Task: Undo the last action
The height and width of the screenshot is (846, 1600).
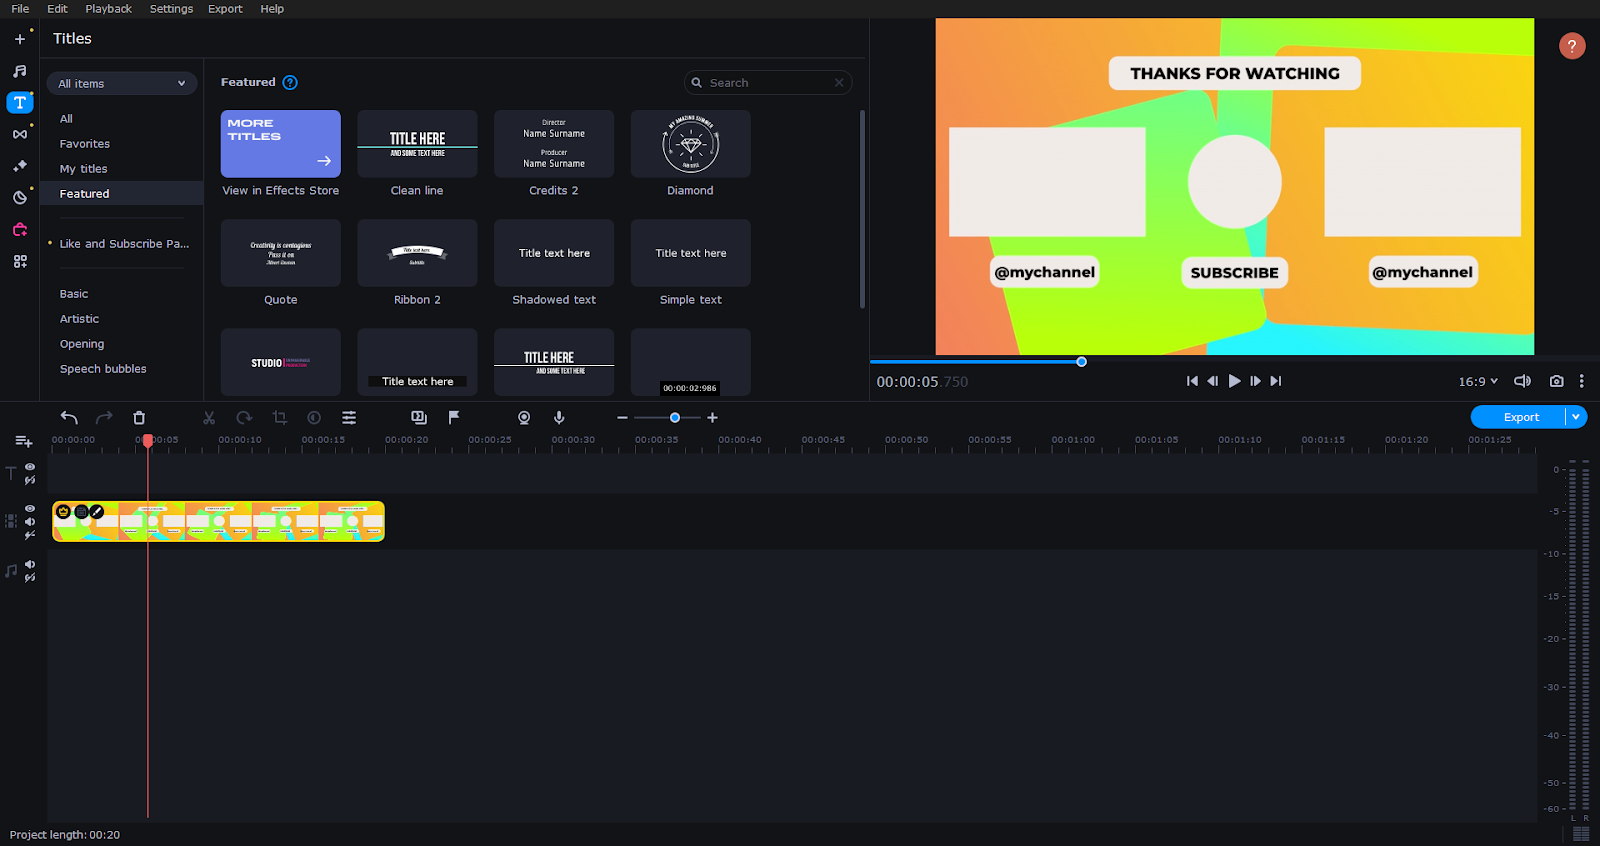Action: [69, 417]
